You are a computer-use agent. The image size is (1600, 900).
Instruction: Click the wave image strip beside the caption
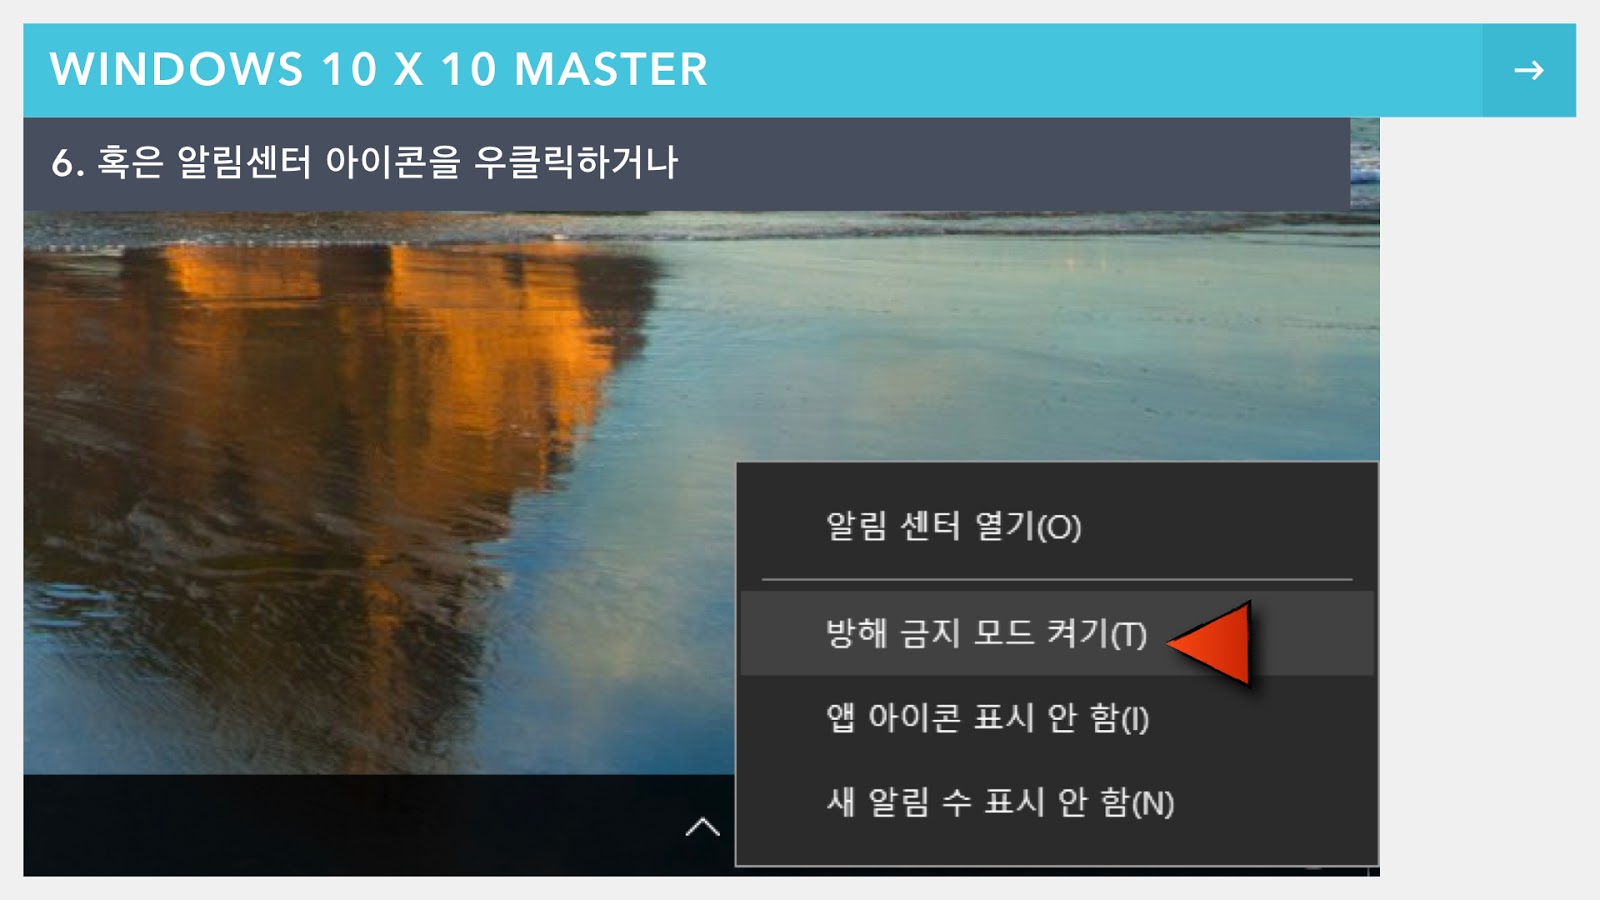(1365, 163)
